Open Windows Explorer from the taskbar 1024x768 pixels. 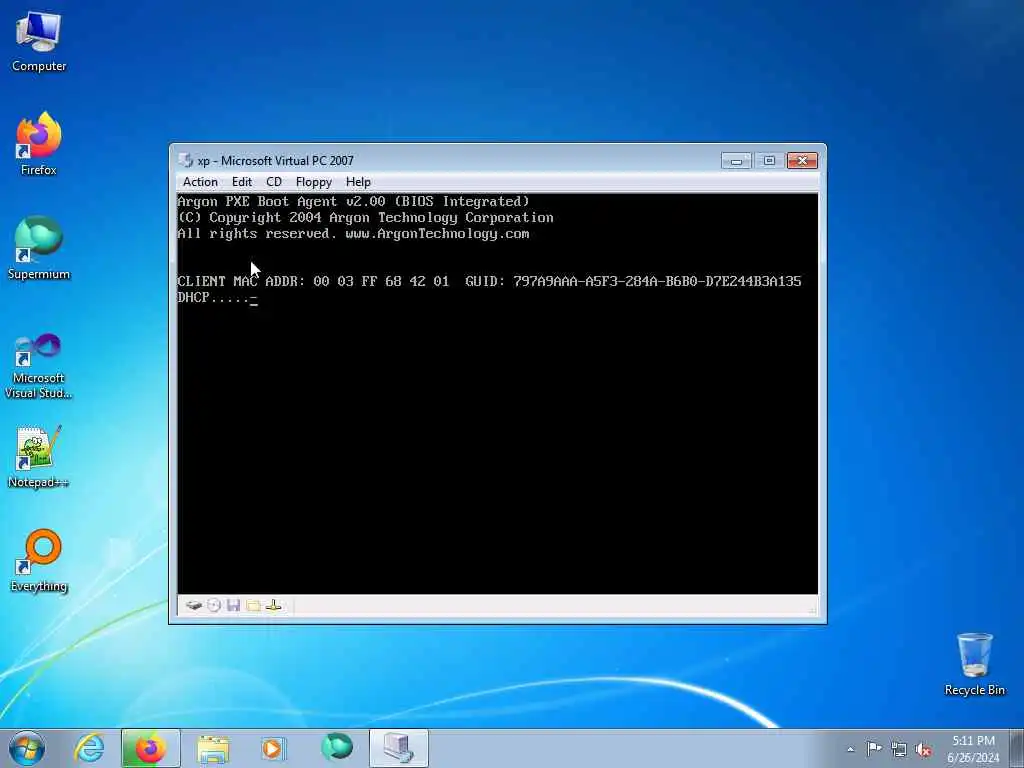213,748
